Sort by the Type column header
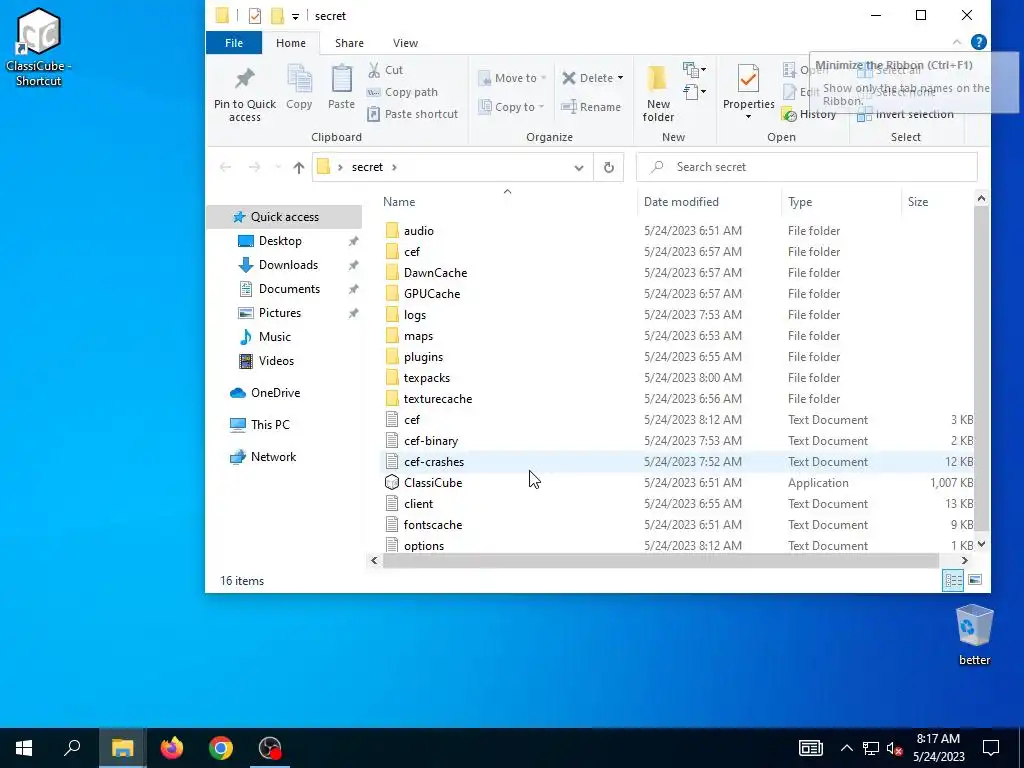Image resolution: width=1024 pixels, height=768 pixels. pos(841,202)
